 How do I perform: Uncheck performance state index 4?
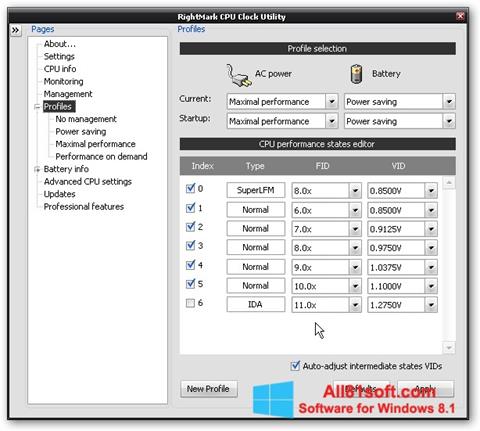pos(190,265)
